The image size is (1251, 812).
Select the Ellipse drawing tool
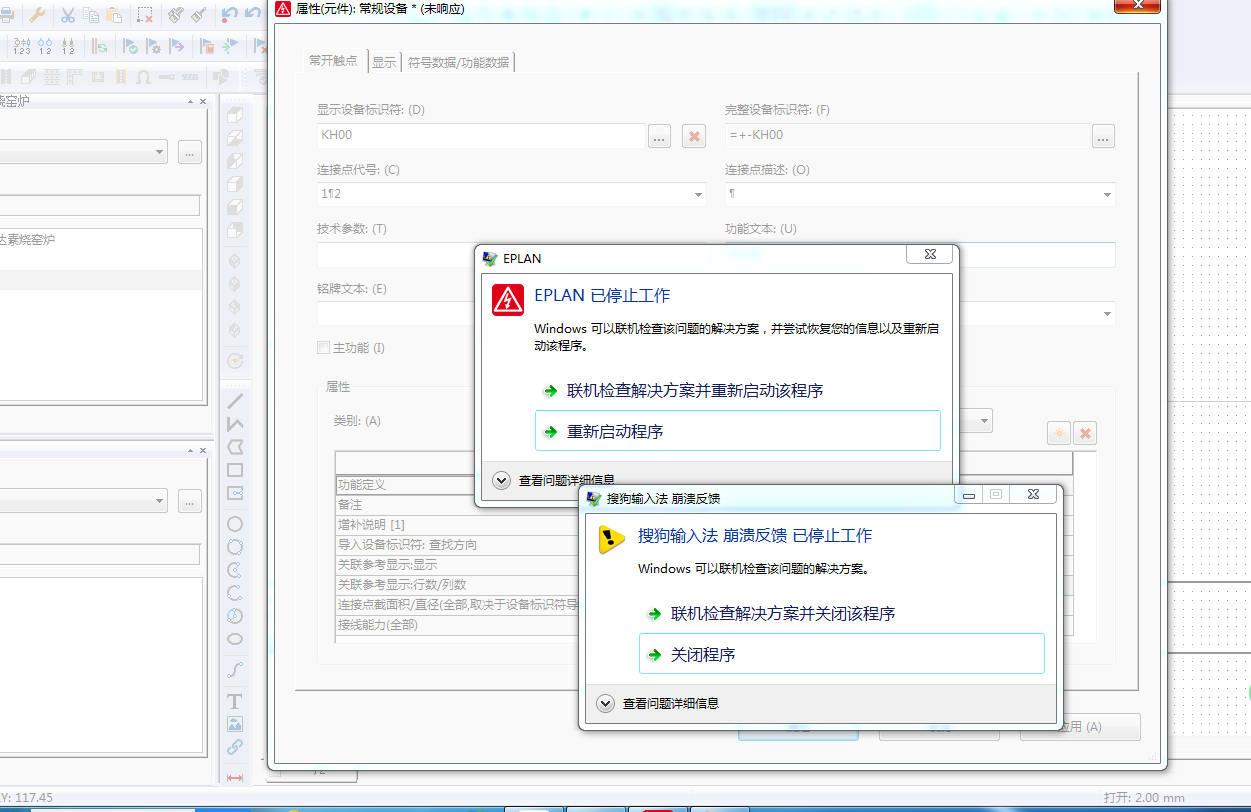pyautogui.click(x=235, y=639)
